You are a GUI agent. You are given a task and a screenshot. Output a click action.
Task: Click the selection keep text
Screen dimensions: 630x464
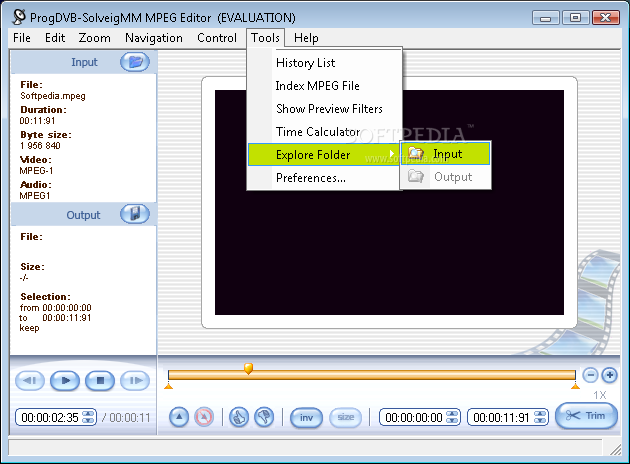click(x=29, y=328)
